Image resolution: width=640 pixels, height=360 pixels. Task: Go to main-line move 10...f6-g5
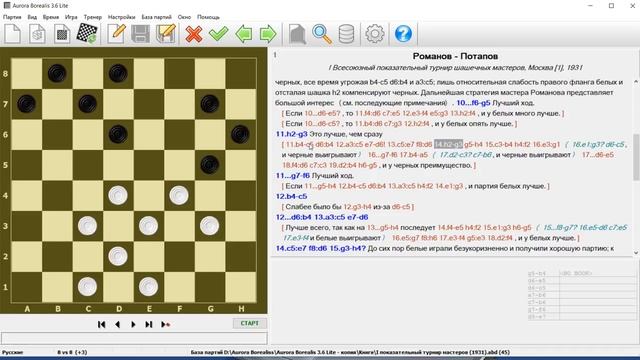tap(473, 103)
